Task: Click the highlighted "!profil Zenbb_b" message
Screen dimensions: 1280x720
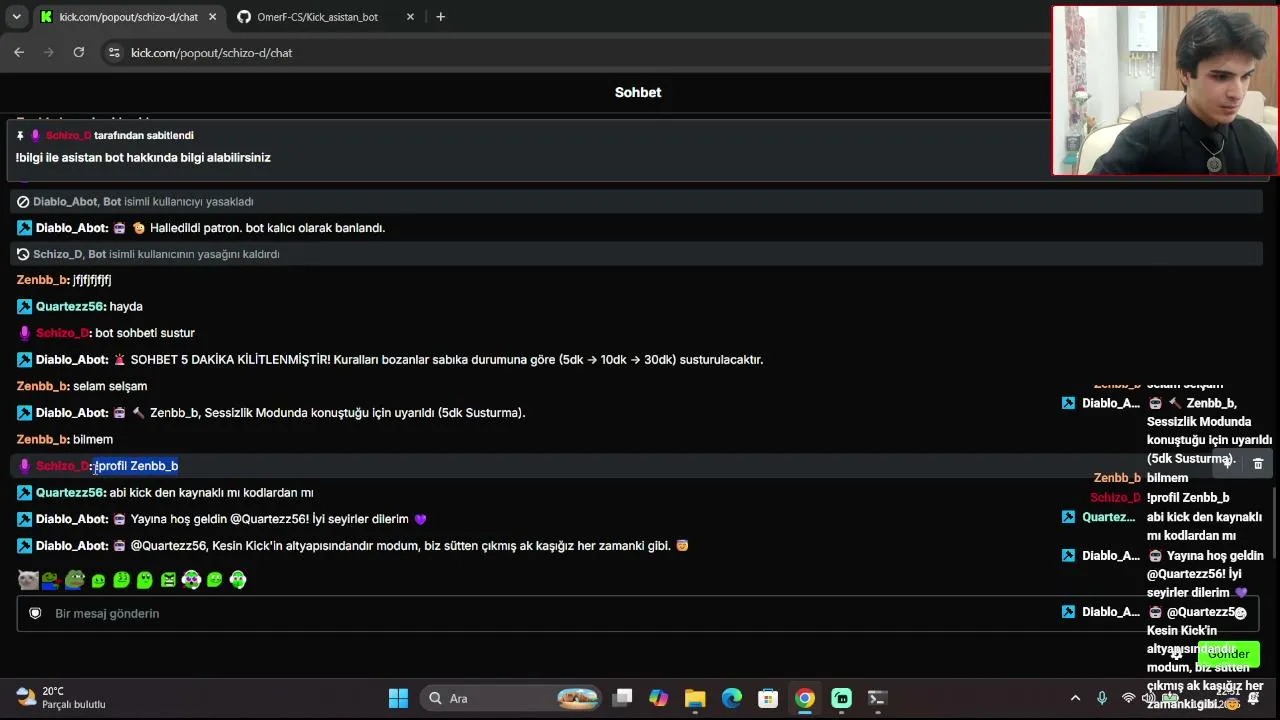Action: (x=137, y=466)
